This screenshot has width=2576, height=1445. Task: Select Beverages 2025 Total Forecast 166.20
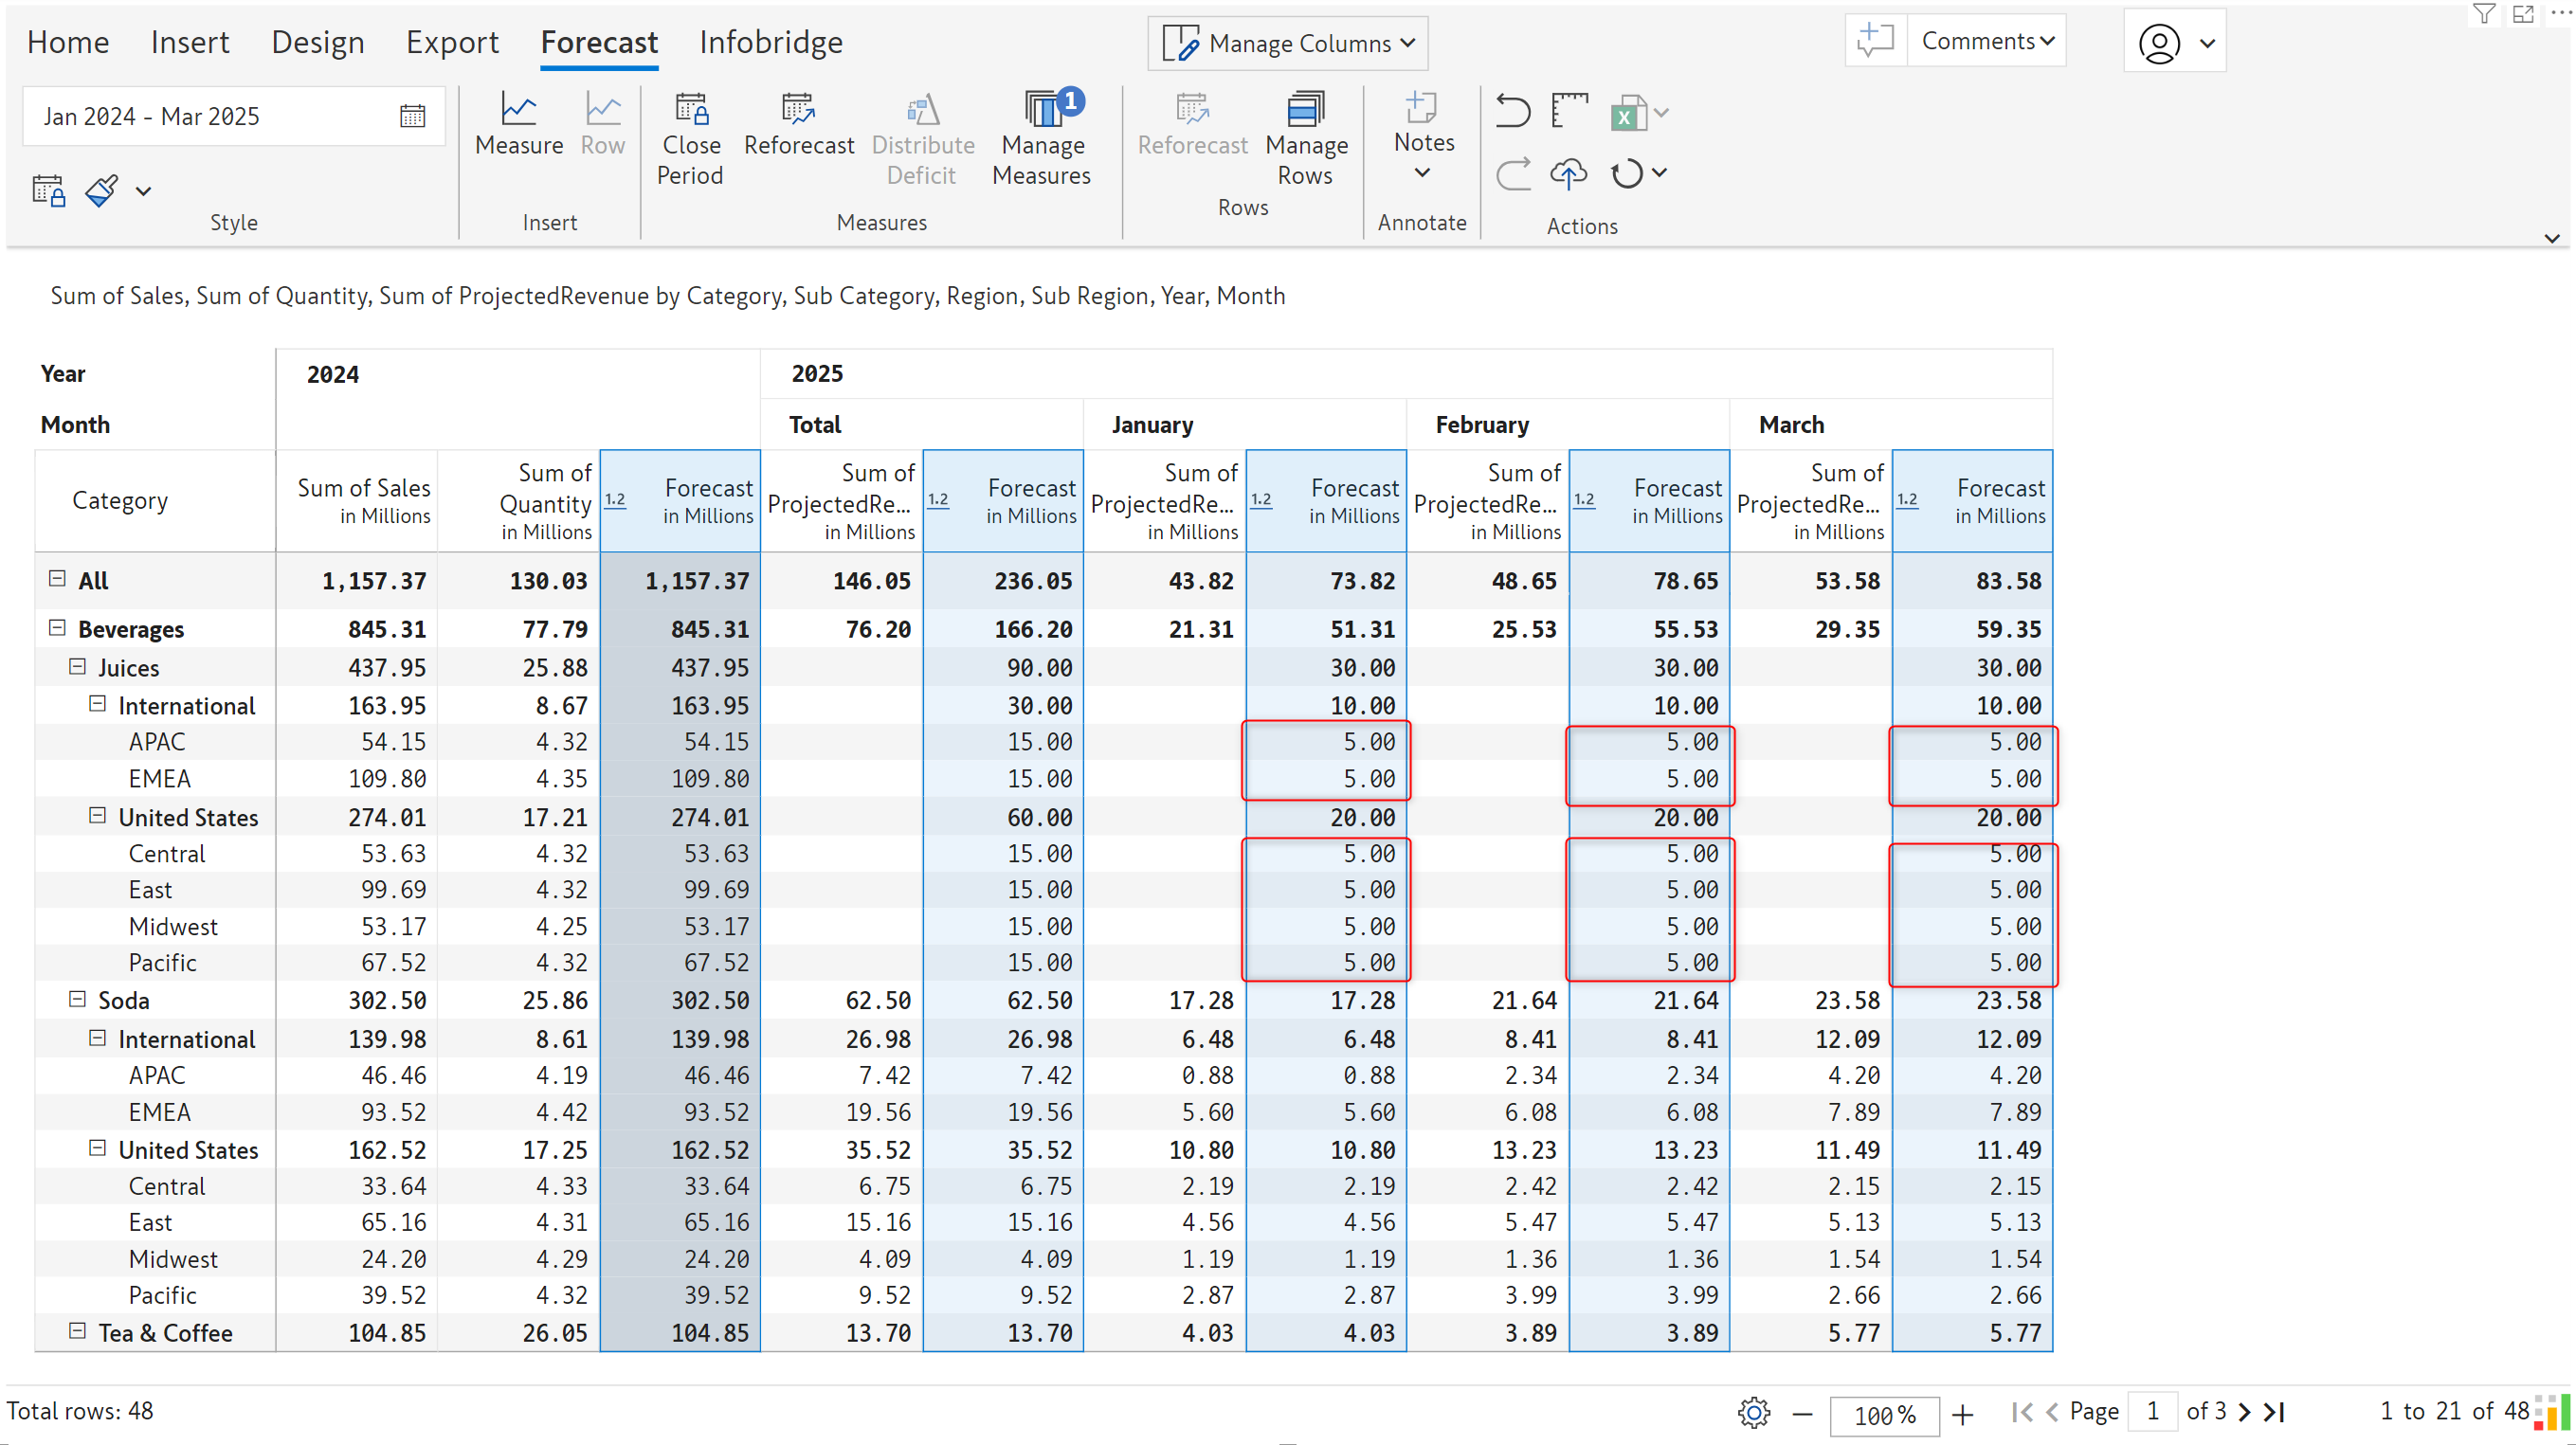[1003, 629]
